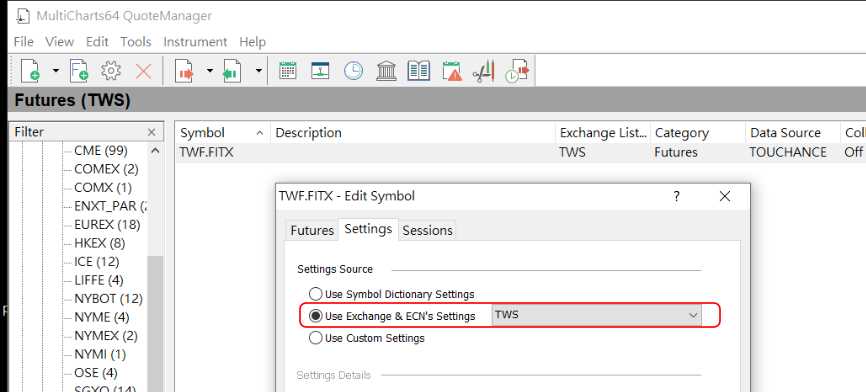Close the Filter panel
The image size is (866, 392).
click(152, 133)
